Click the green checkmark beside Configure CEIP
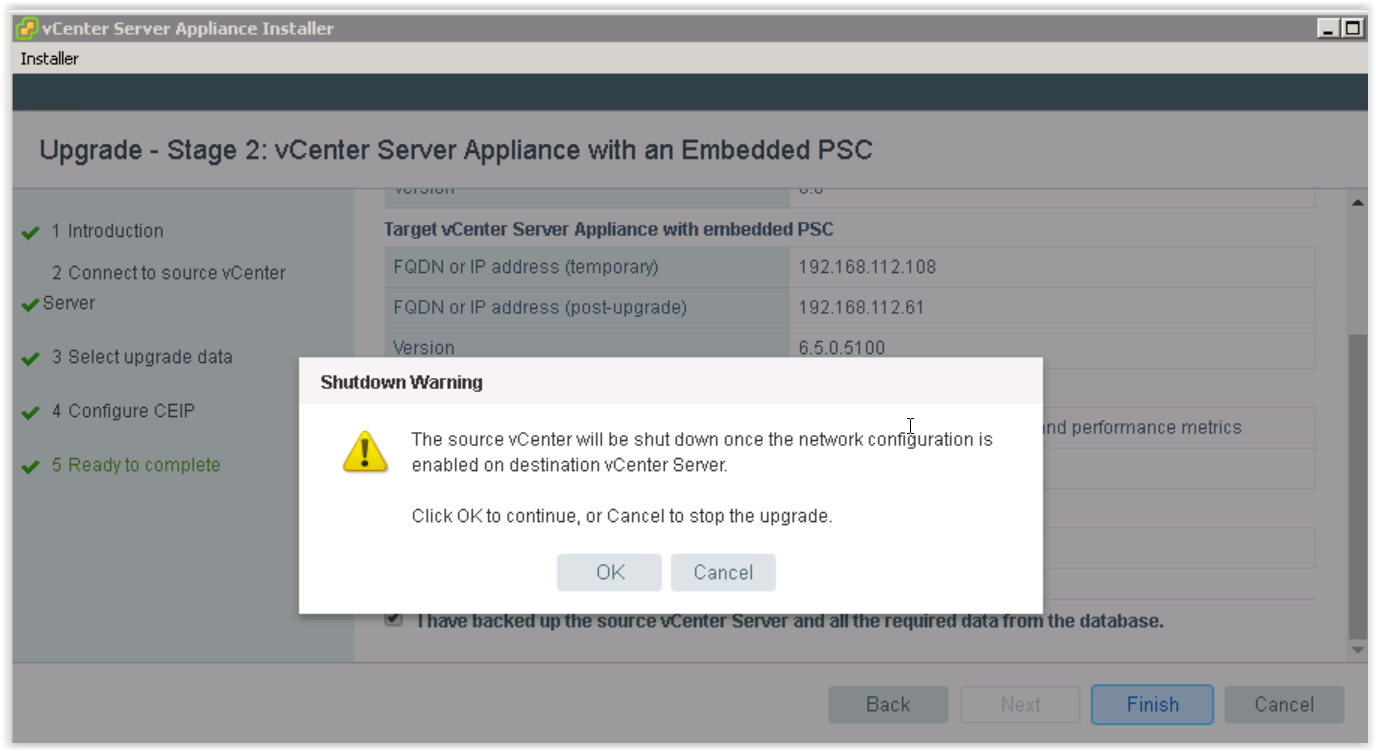This screenshot has height=751, width=1376. pos(31,412)
